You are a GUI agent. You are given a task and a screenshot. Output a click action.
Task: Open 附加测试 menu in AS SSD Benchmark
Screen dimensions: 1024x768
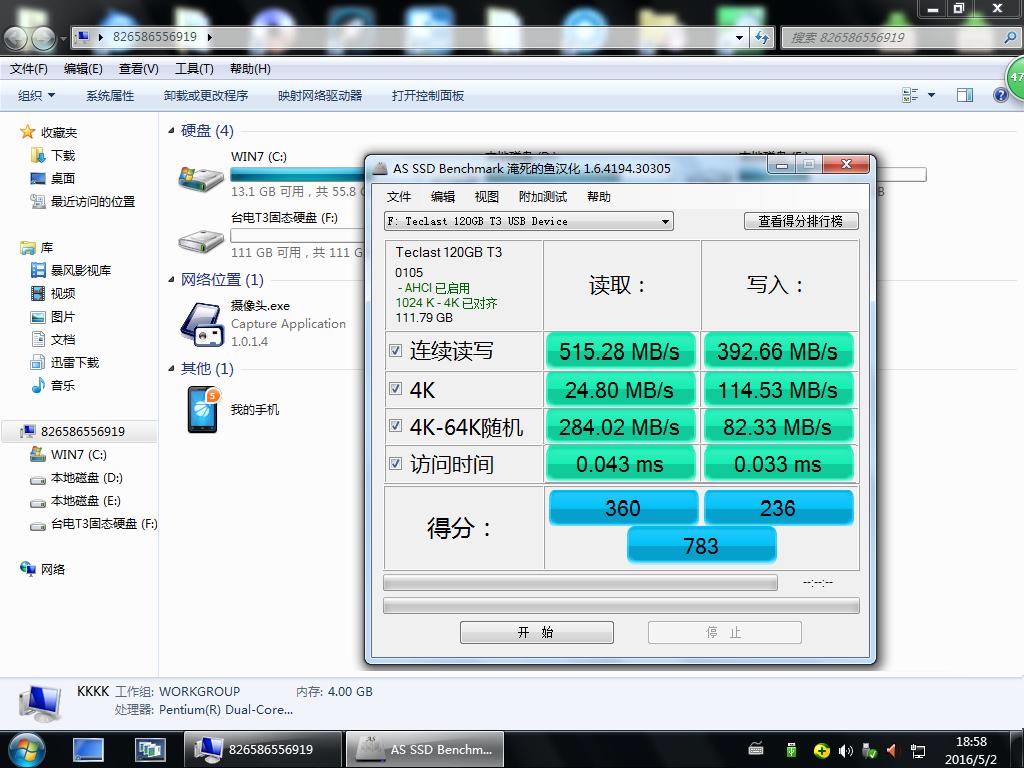click(543, 197)
